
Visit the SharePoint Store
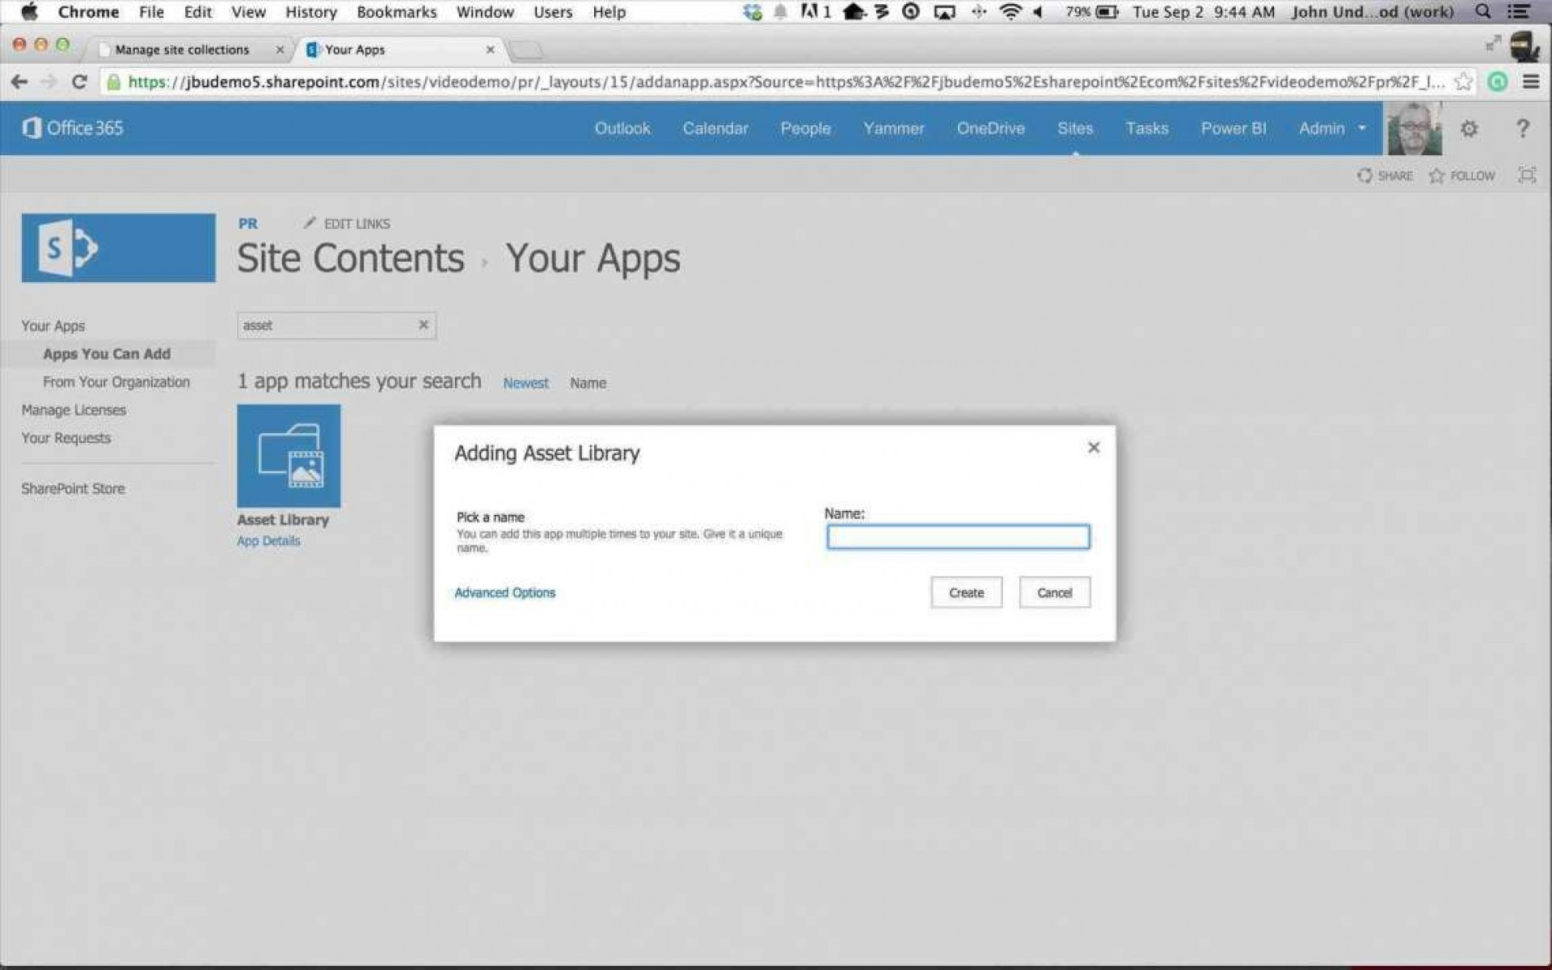click(73, 489)
